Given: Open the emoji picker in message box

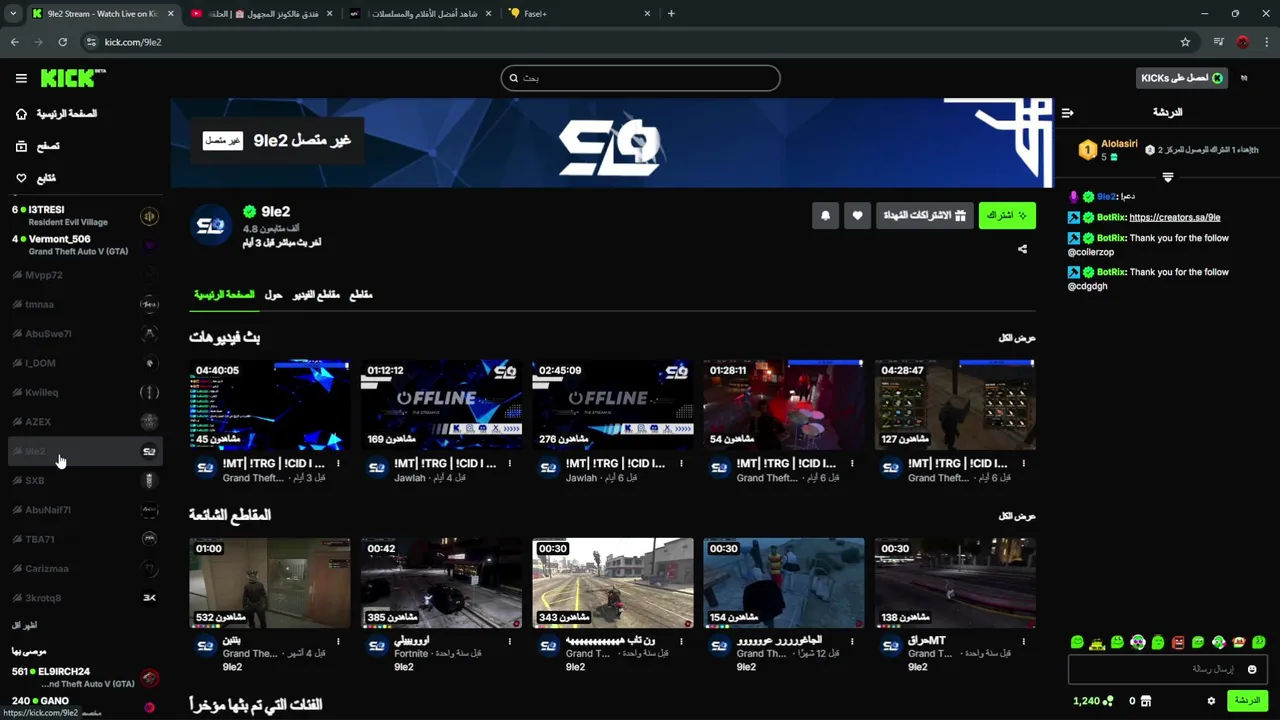Looking at the screenshot, I should pyautogui.click(x=1251, y=669).
